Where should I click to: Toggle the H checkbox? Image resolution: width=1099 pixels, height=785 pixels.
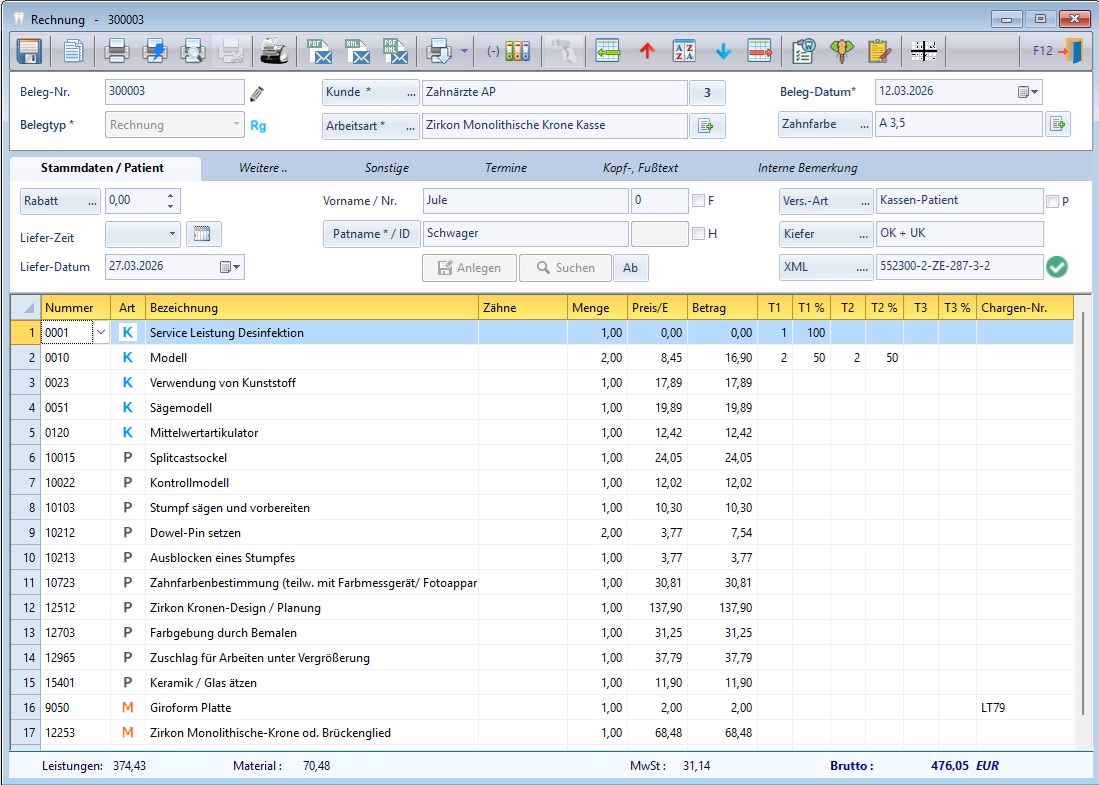coord(698,234)
